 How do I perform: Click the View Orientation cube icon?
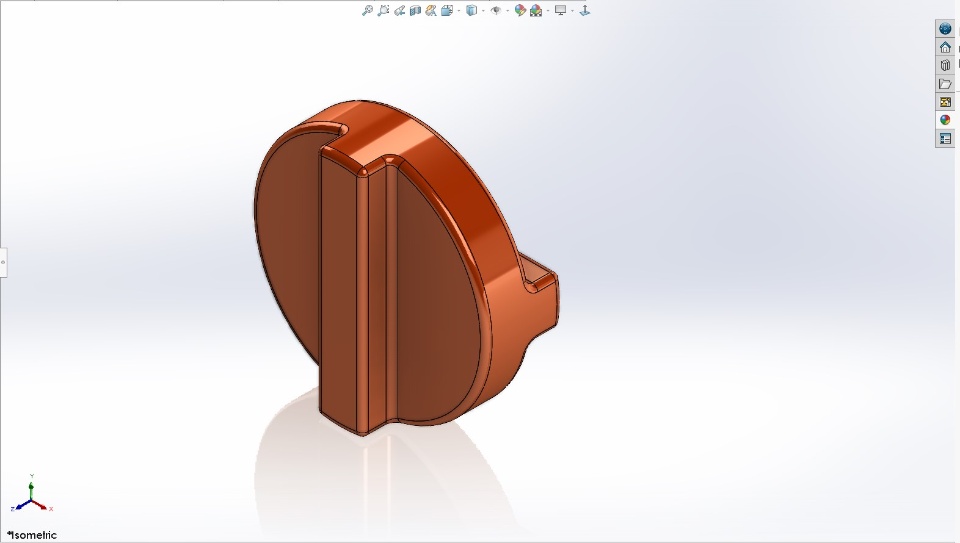pyautogui.click(x=447, y=10)
